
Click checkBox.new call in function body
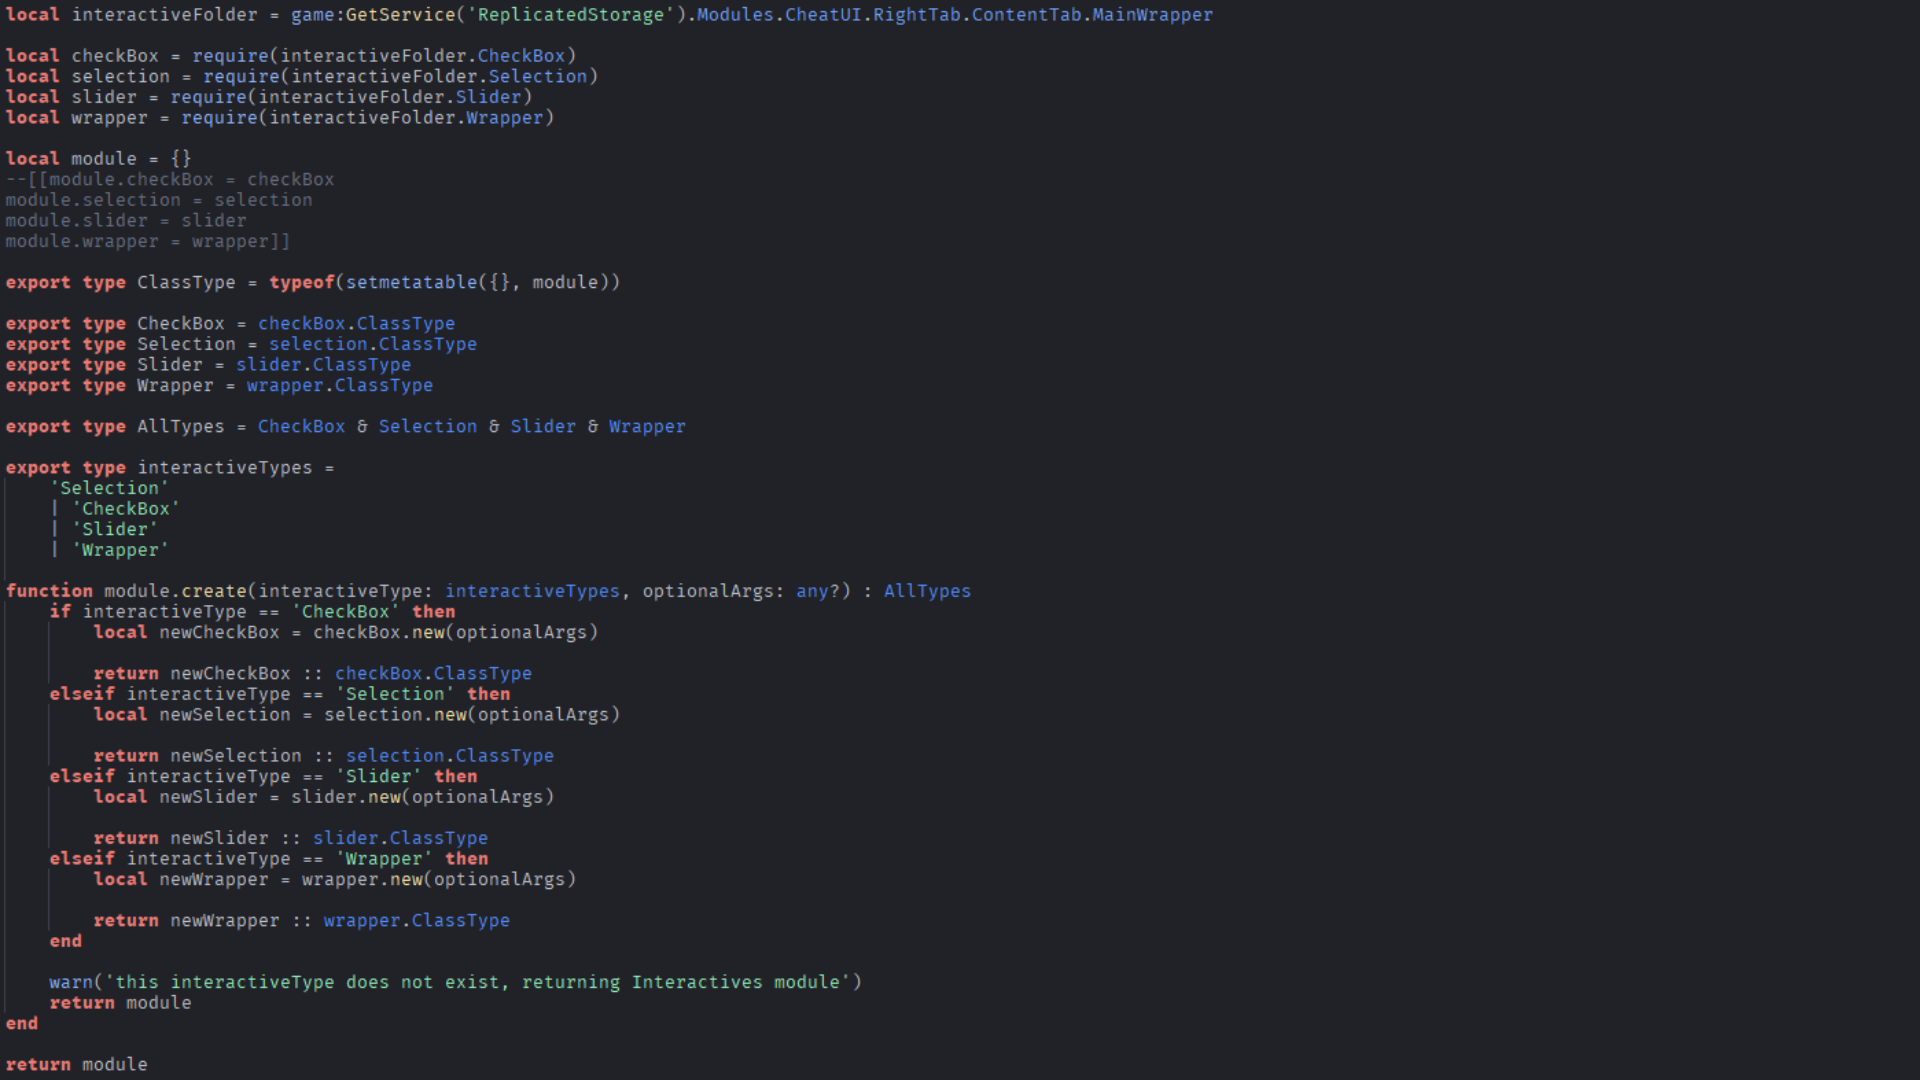[x=380, y=633]
